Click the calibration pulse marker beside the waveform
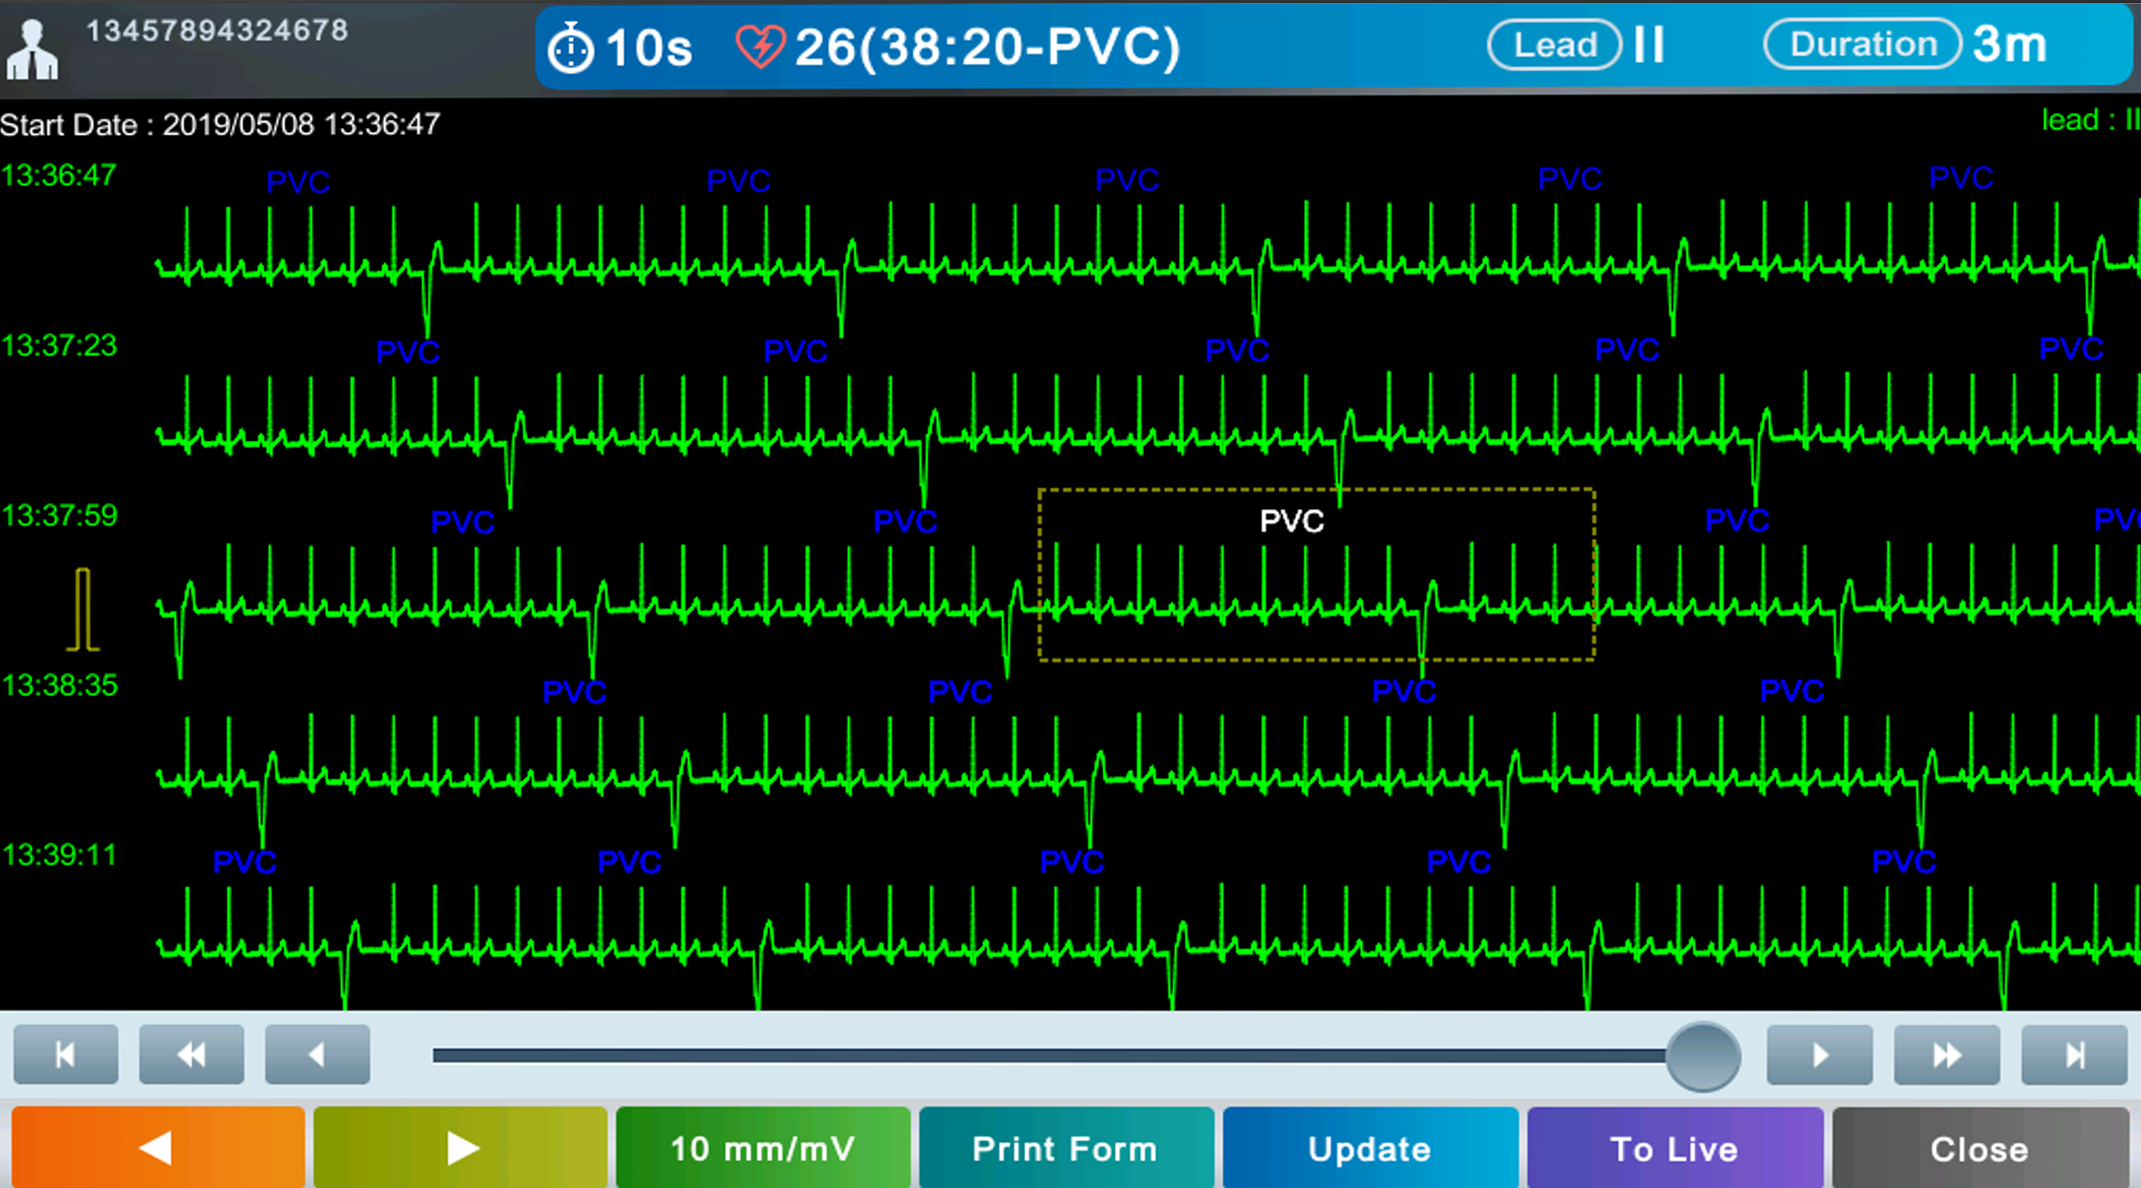2141x1188 pixels. click(x=83, y=610)
